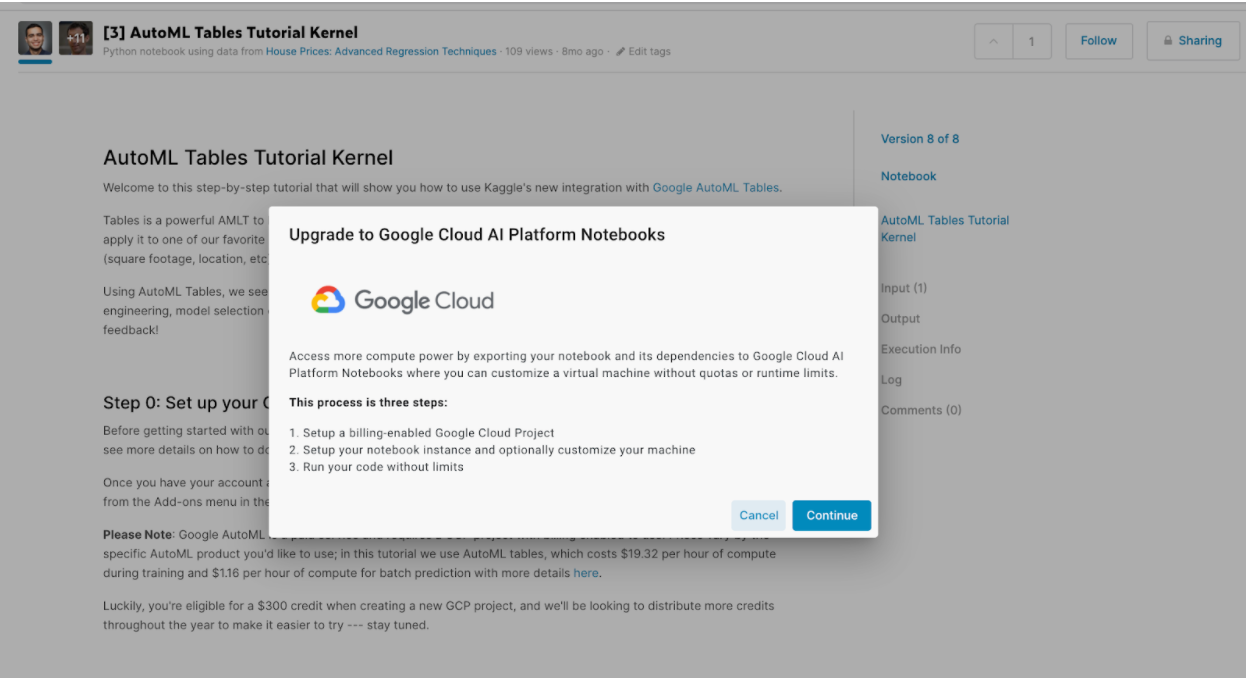Open the +11 collaborators avatar
This screenshot has height=678, width=1246.
point(76,38)
